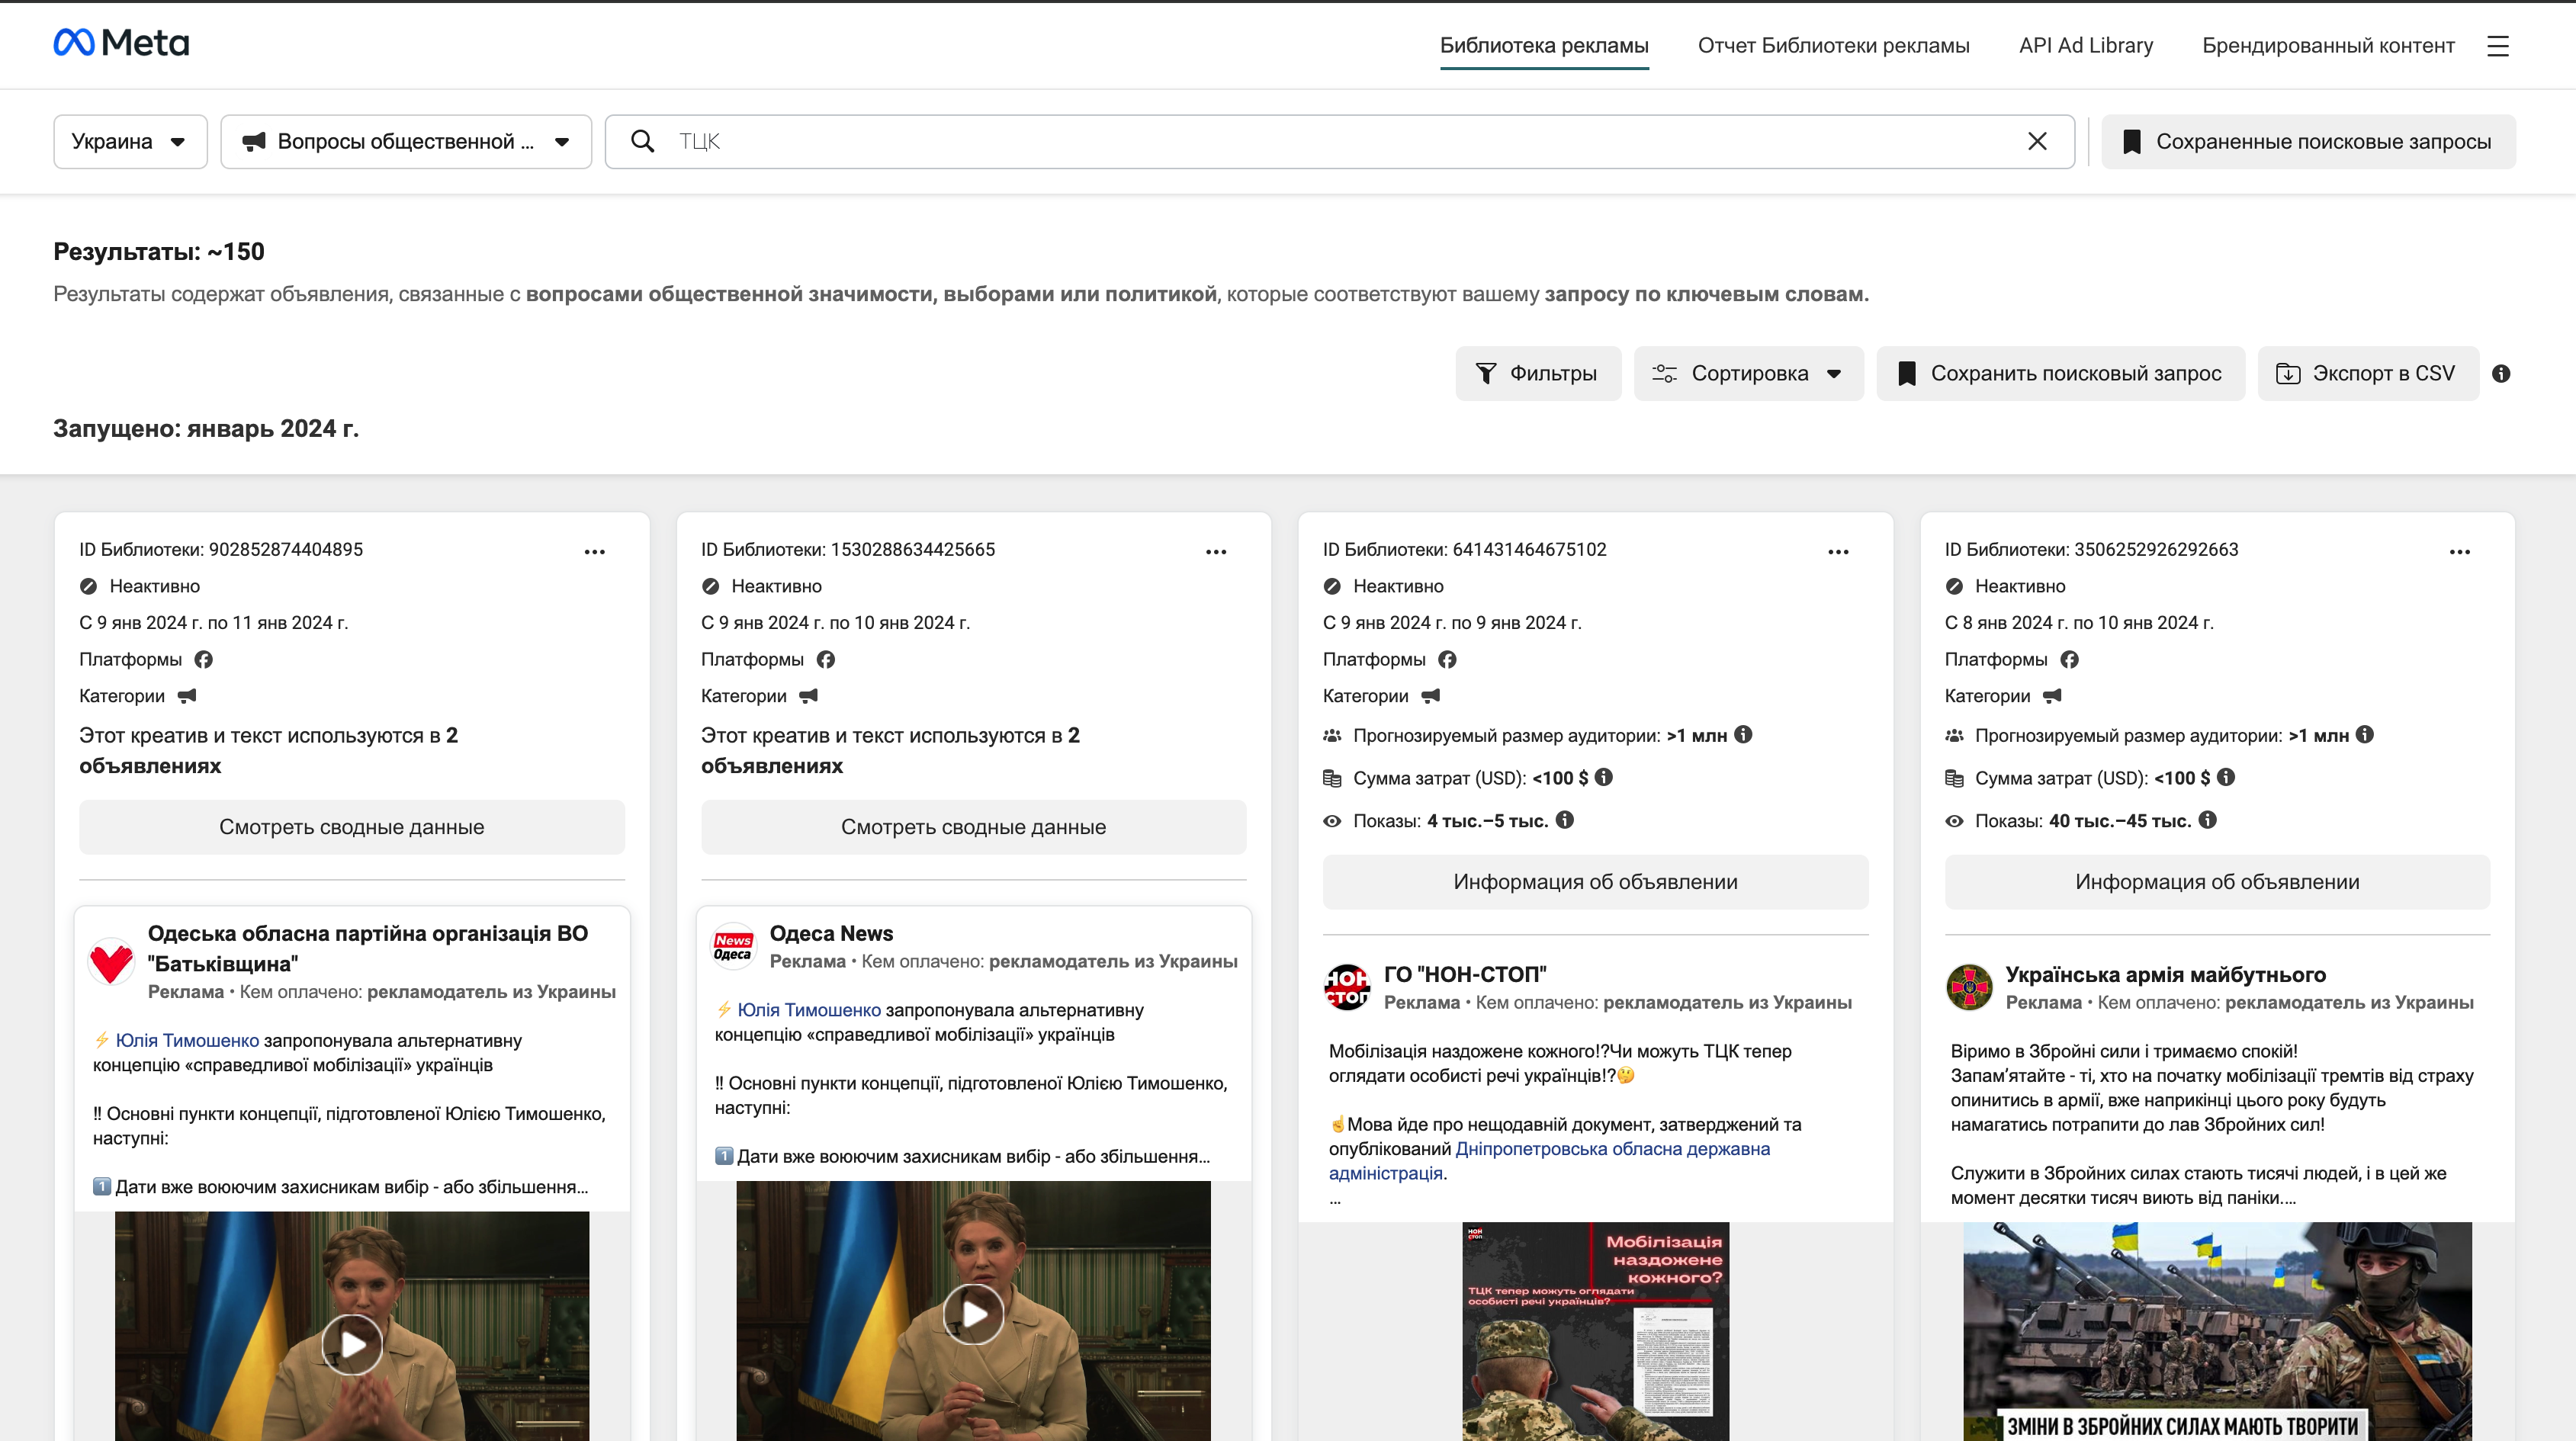Click Facebook platform icon in ad 902852874404895

[203, 659]
